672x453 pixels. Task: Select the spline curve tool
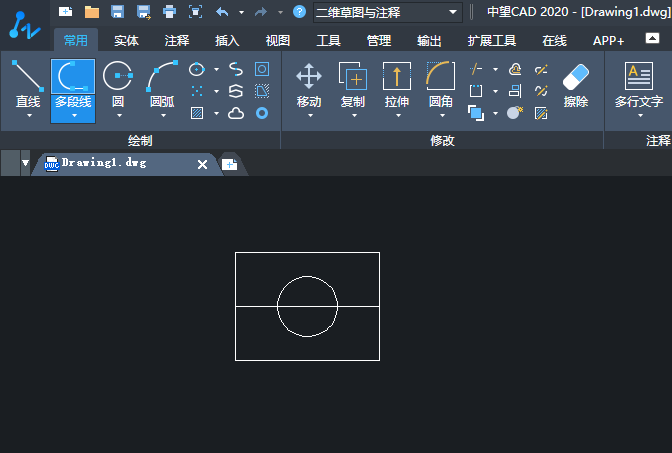236,69
